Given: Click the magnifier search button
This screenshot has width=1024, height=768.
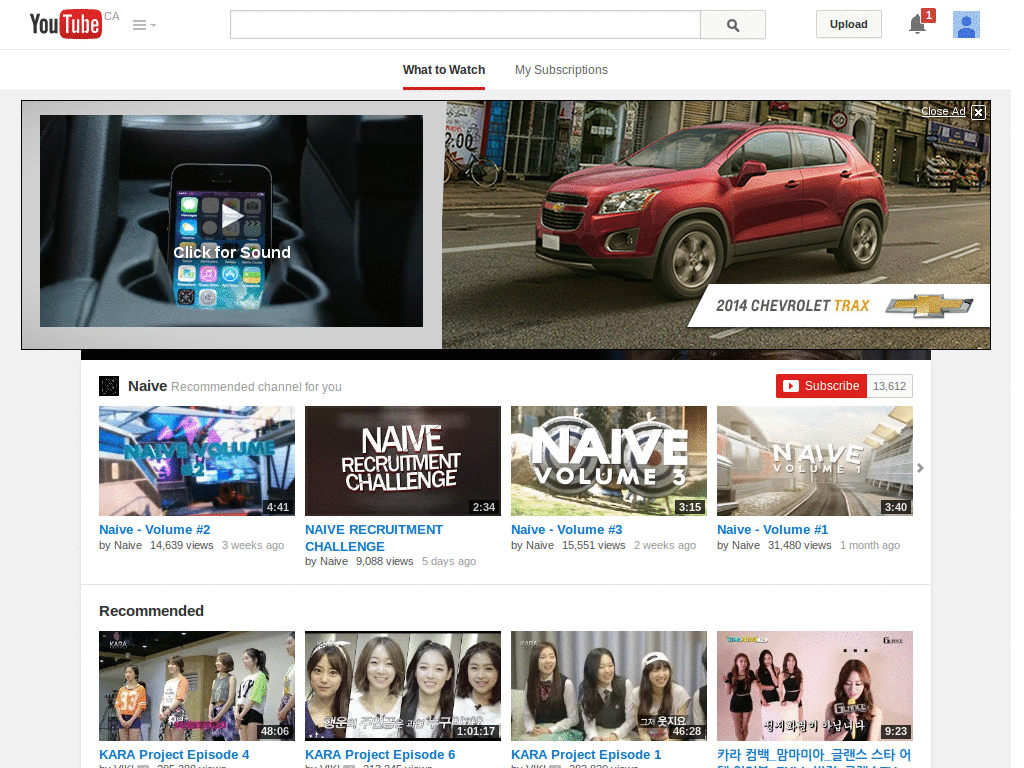Looking at the screenshot, I should 733,25.
